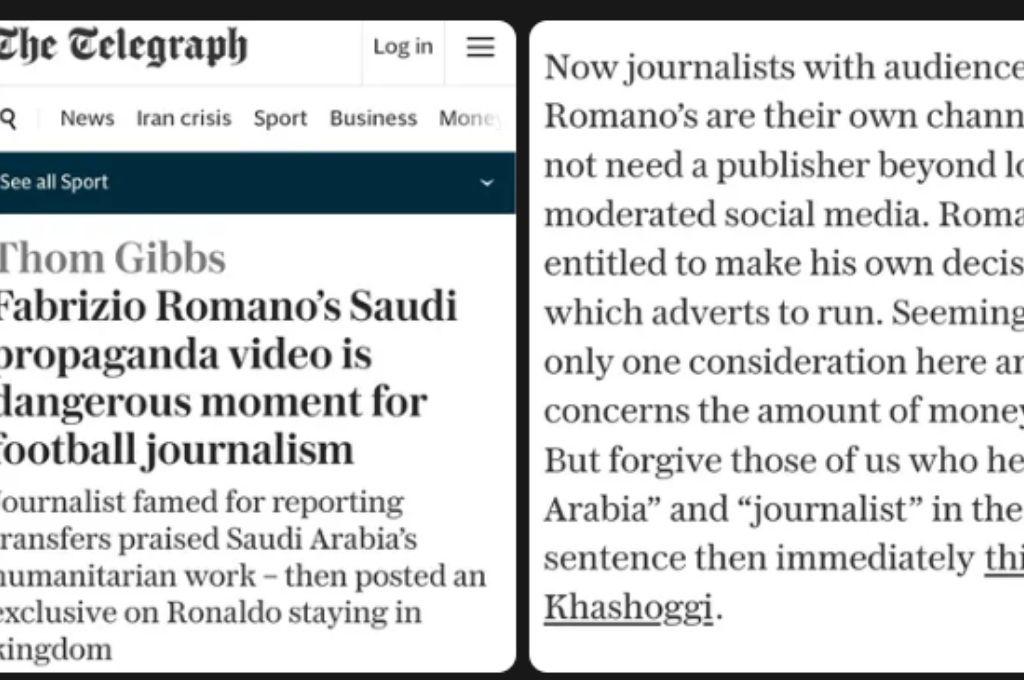This screenshot has width=1024, height=680.
Task: Select the Sport nav item
Action: 280,118
